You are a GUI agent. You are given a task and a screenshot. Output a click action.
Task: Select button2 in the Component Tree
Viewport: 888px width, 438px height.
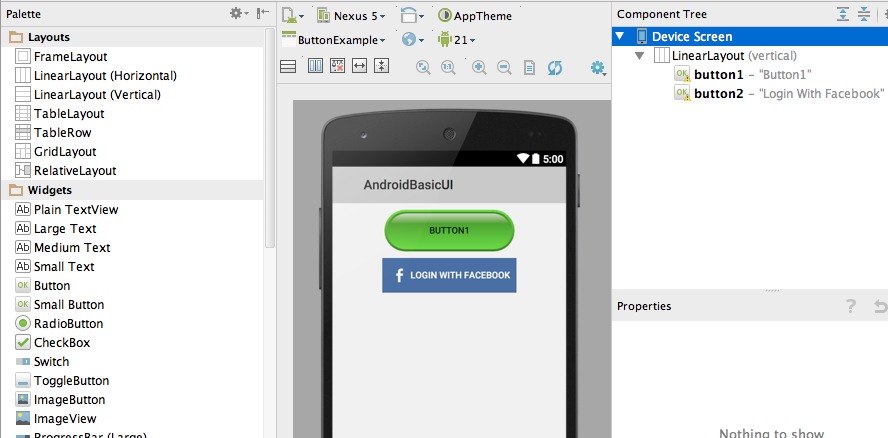coord(718,93)
